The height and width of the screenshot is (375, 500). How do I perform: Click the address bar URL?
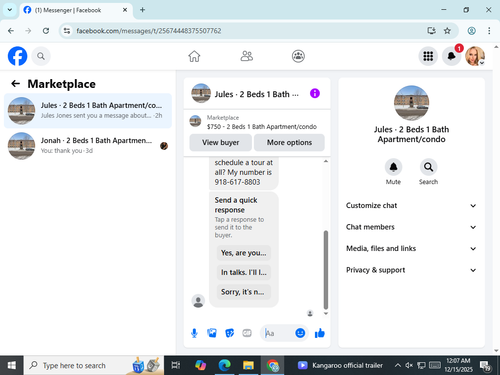149,31
